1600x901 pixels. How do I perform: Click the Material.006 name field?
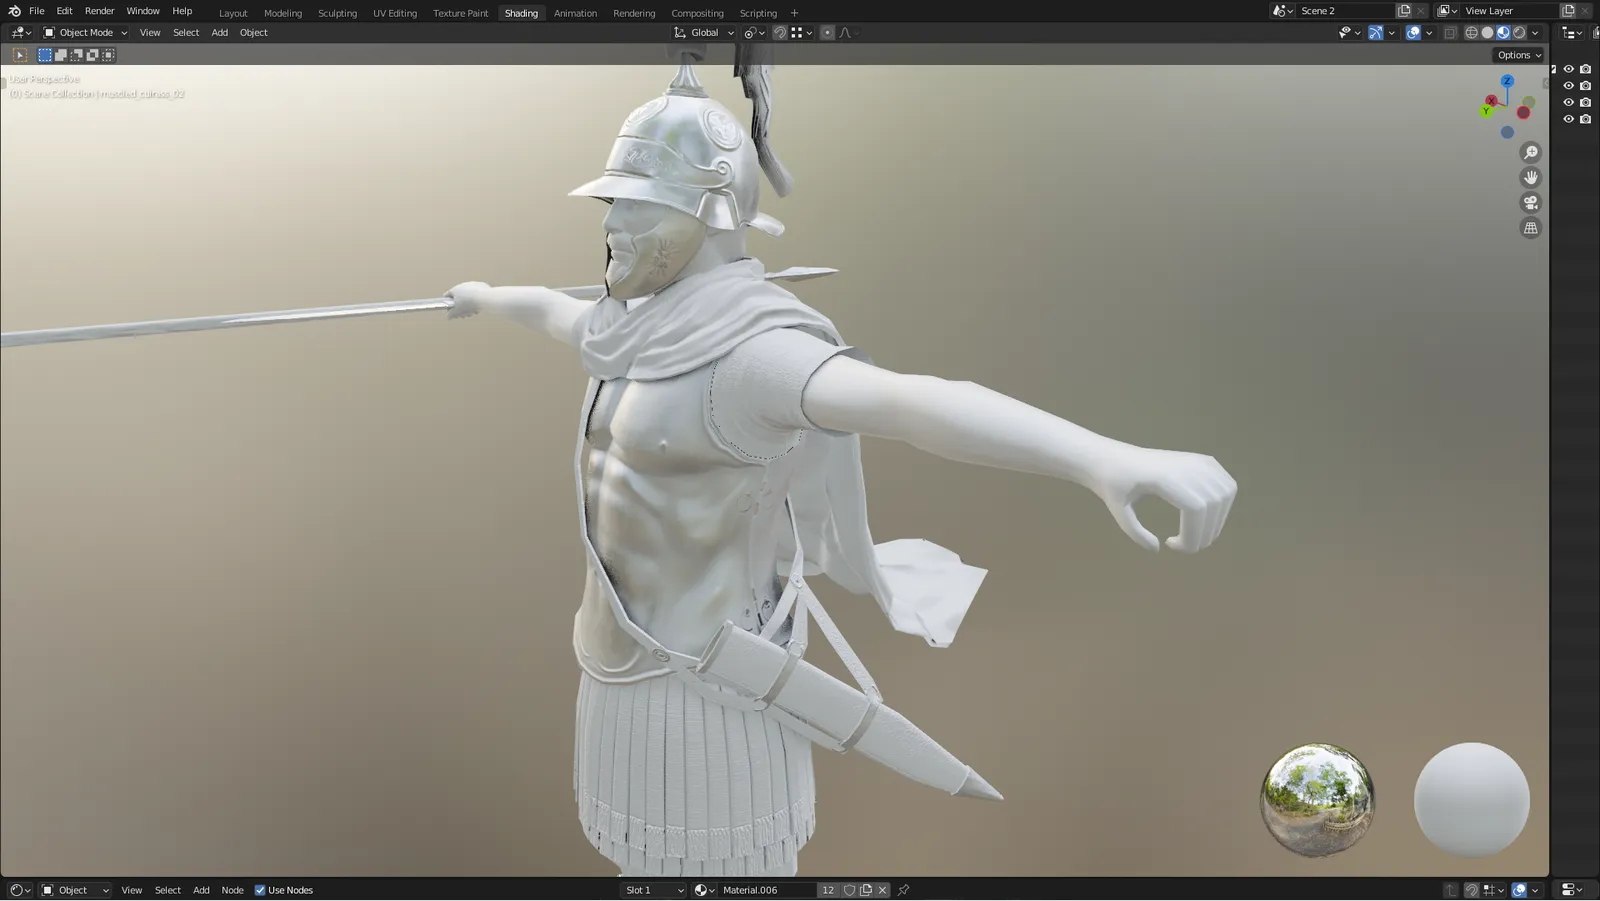(766, 890)
